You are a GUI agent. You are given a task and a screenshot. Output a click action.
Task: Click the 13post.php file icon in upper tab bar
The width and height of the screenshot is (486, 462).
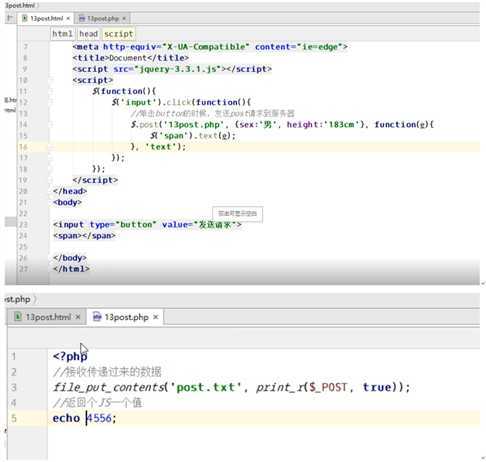pos(82,19)
